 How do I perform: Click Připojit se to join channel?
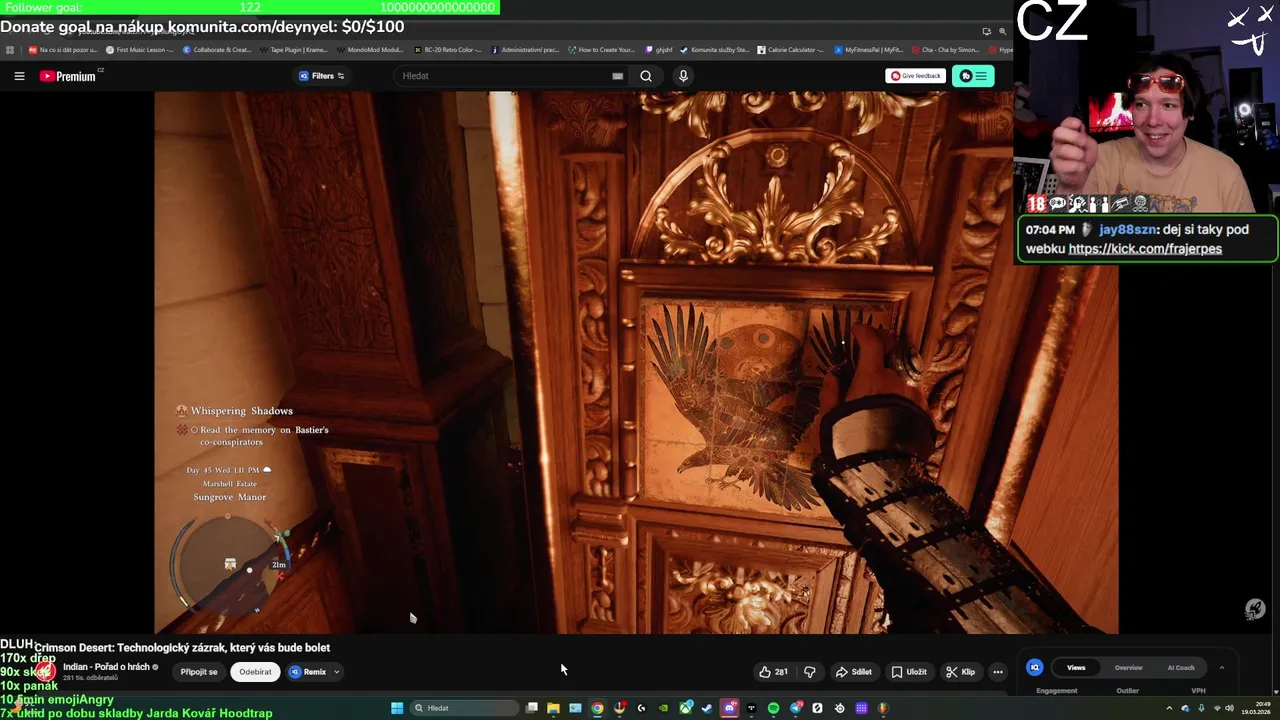199,672
